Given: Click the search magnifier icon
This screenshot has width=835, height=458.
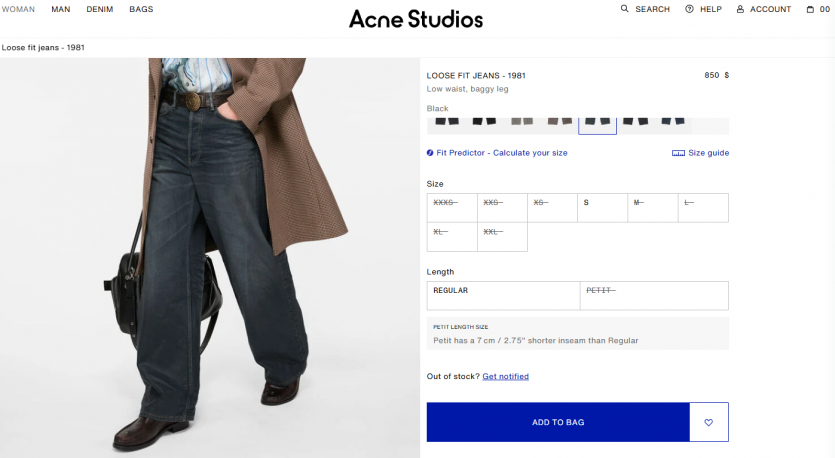Looking at the screenshot, I should [624, 9].
